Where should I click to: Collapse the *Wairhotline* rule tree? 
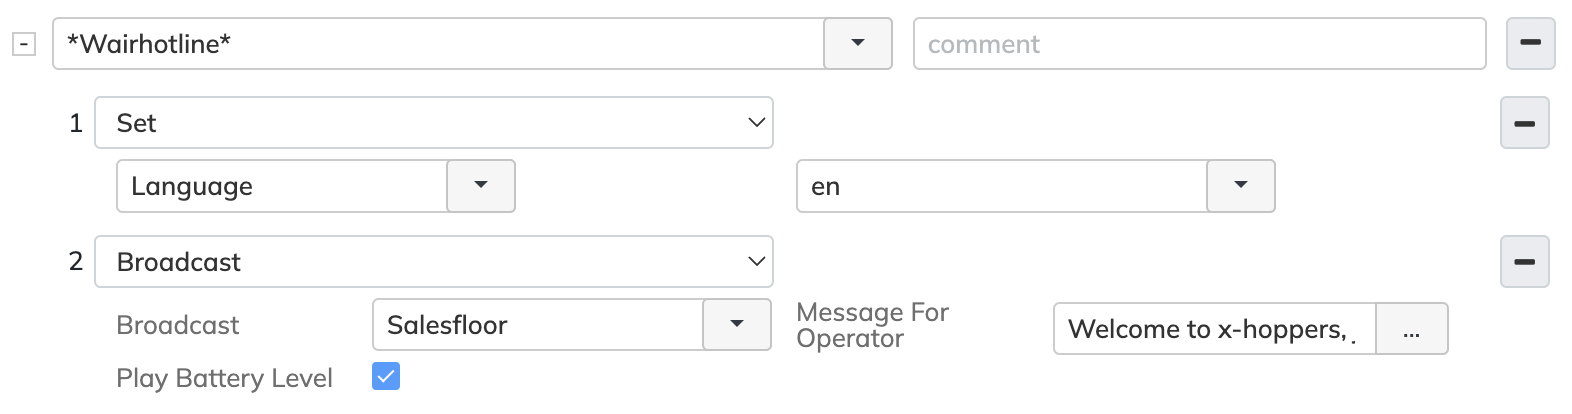pos(24,44)
